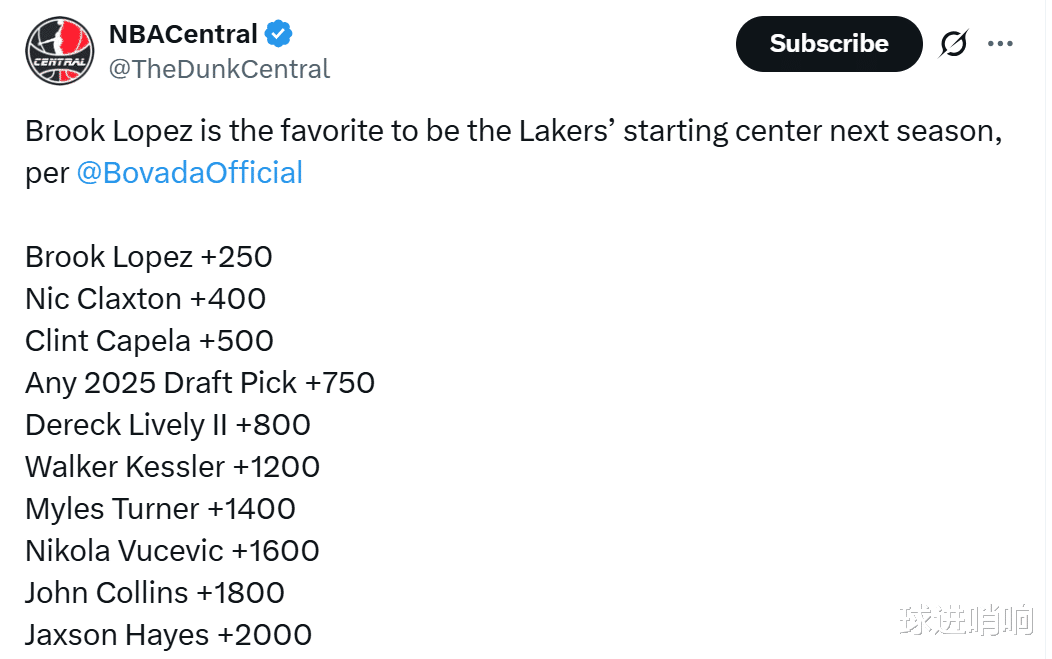Open the Grok explain-post icon

(x=953, y=44)
